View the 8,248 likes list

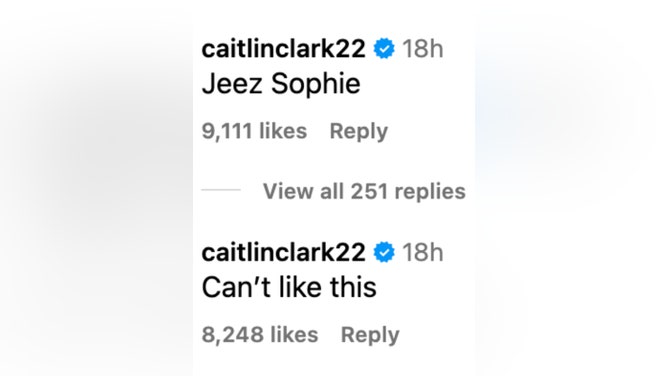coord(260,334)
